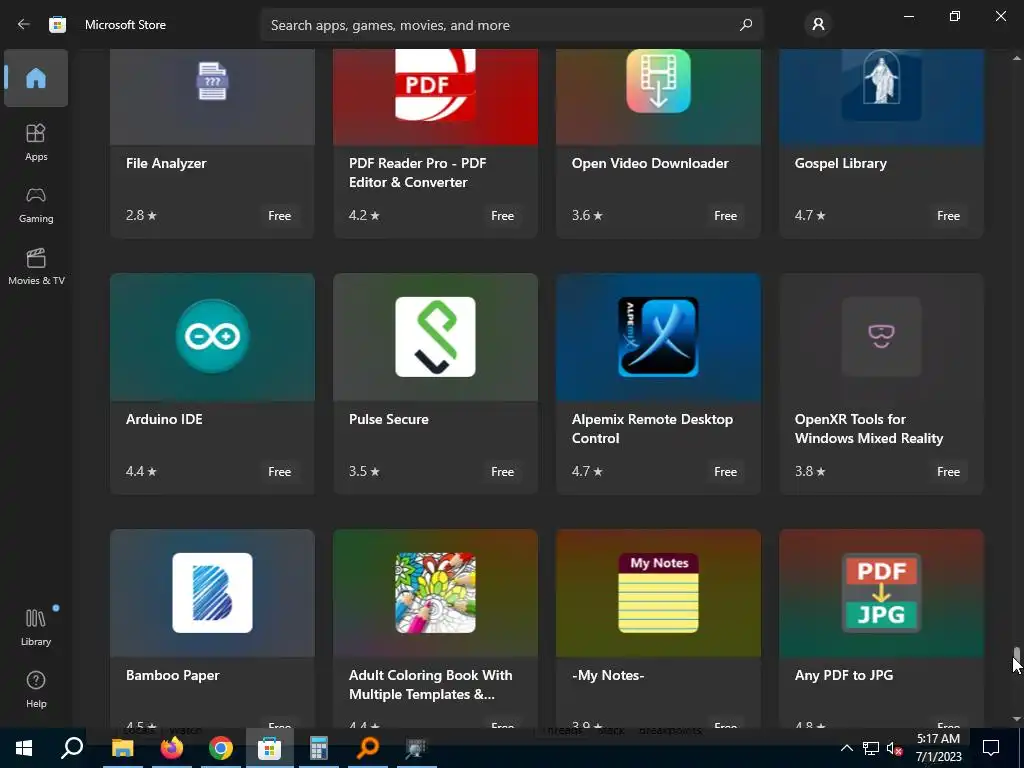1024x768 pixels.
Task: Open the Adult Coloring Book icon
Action: [x=436, y=593]
